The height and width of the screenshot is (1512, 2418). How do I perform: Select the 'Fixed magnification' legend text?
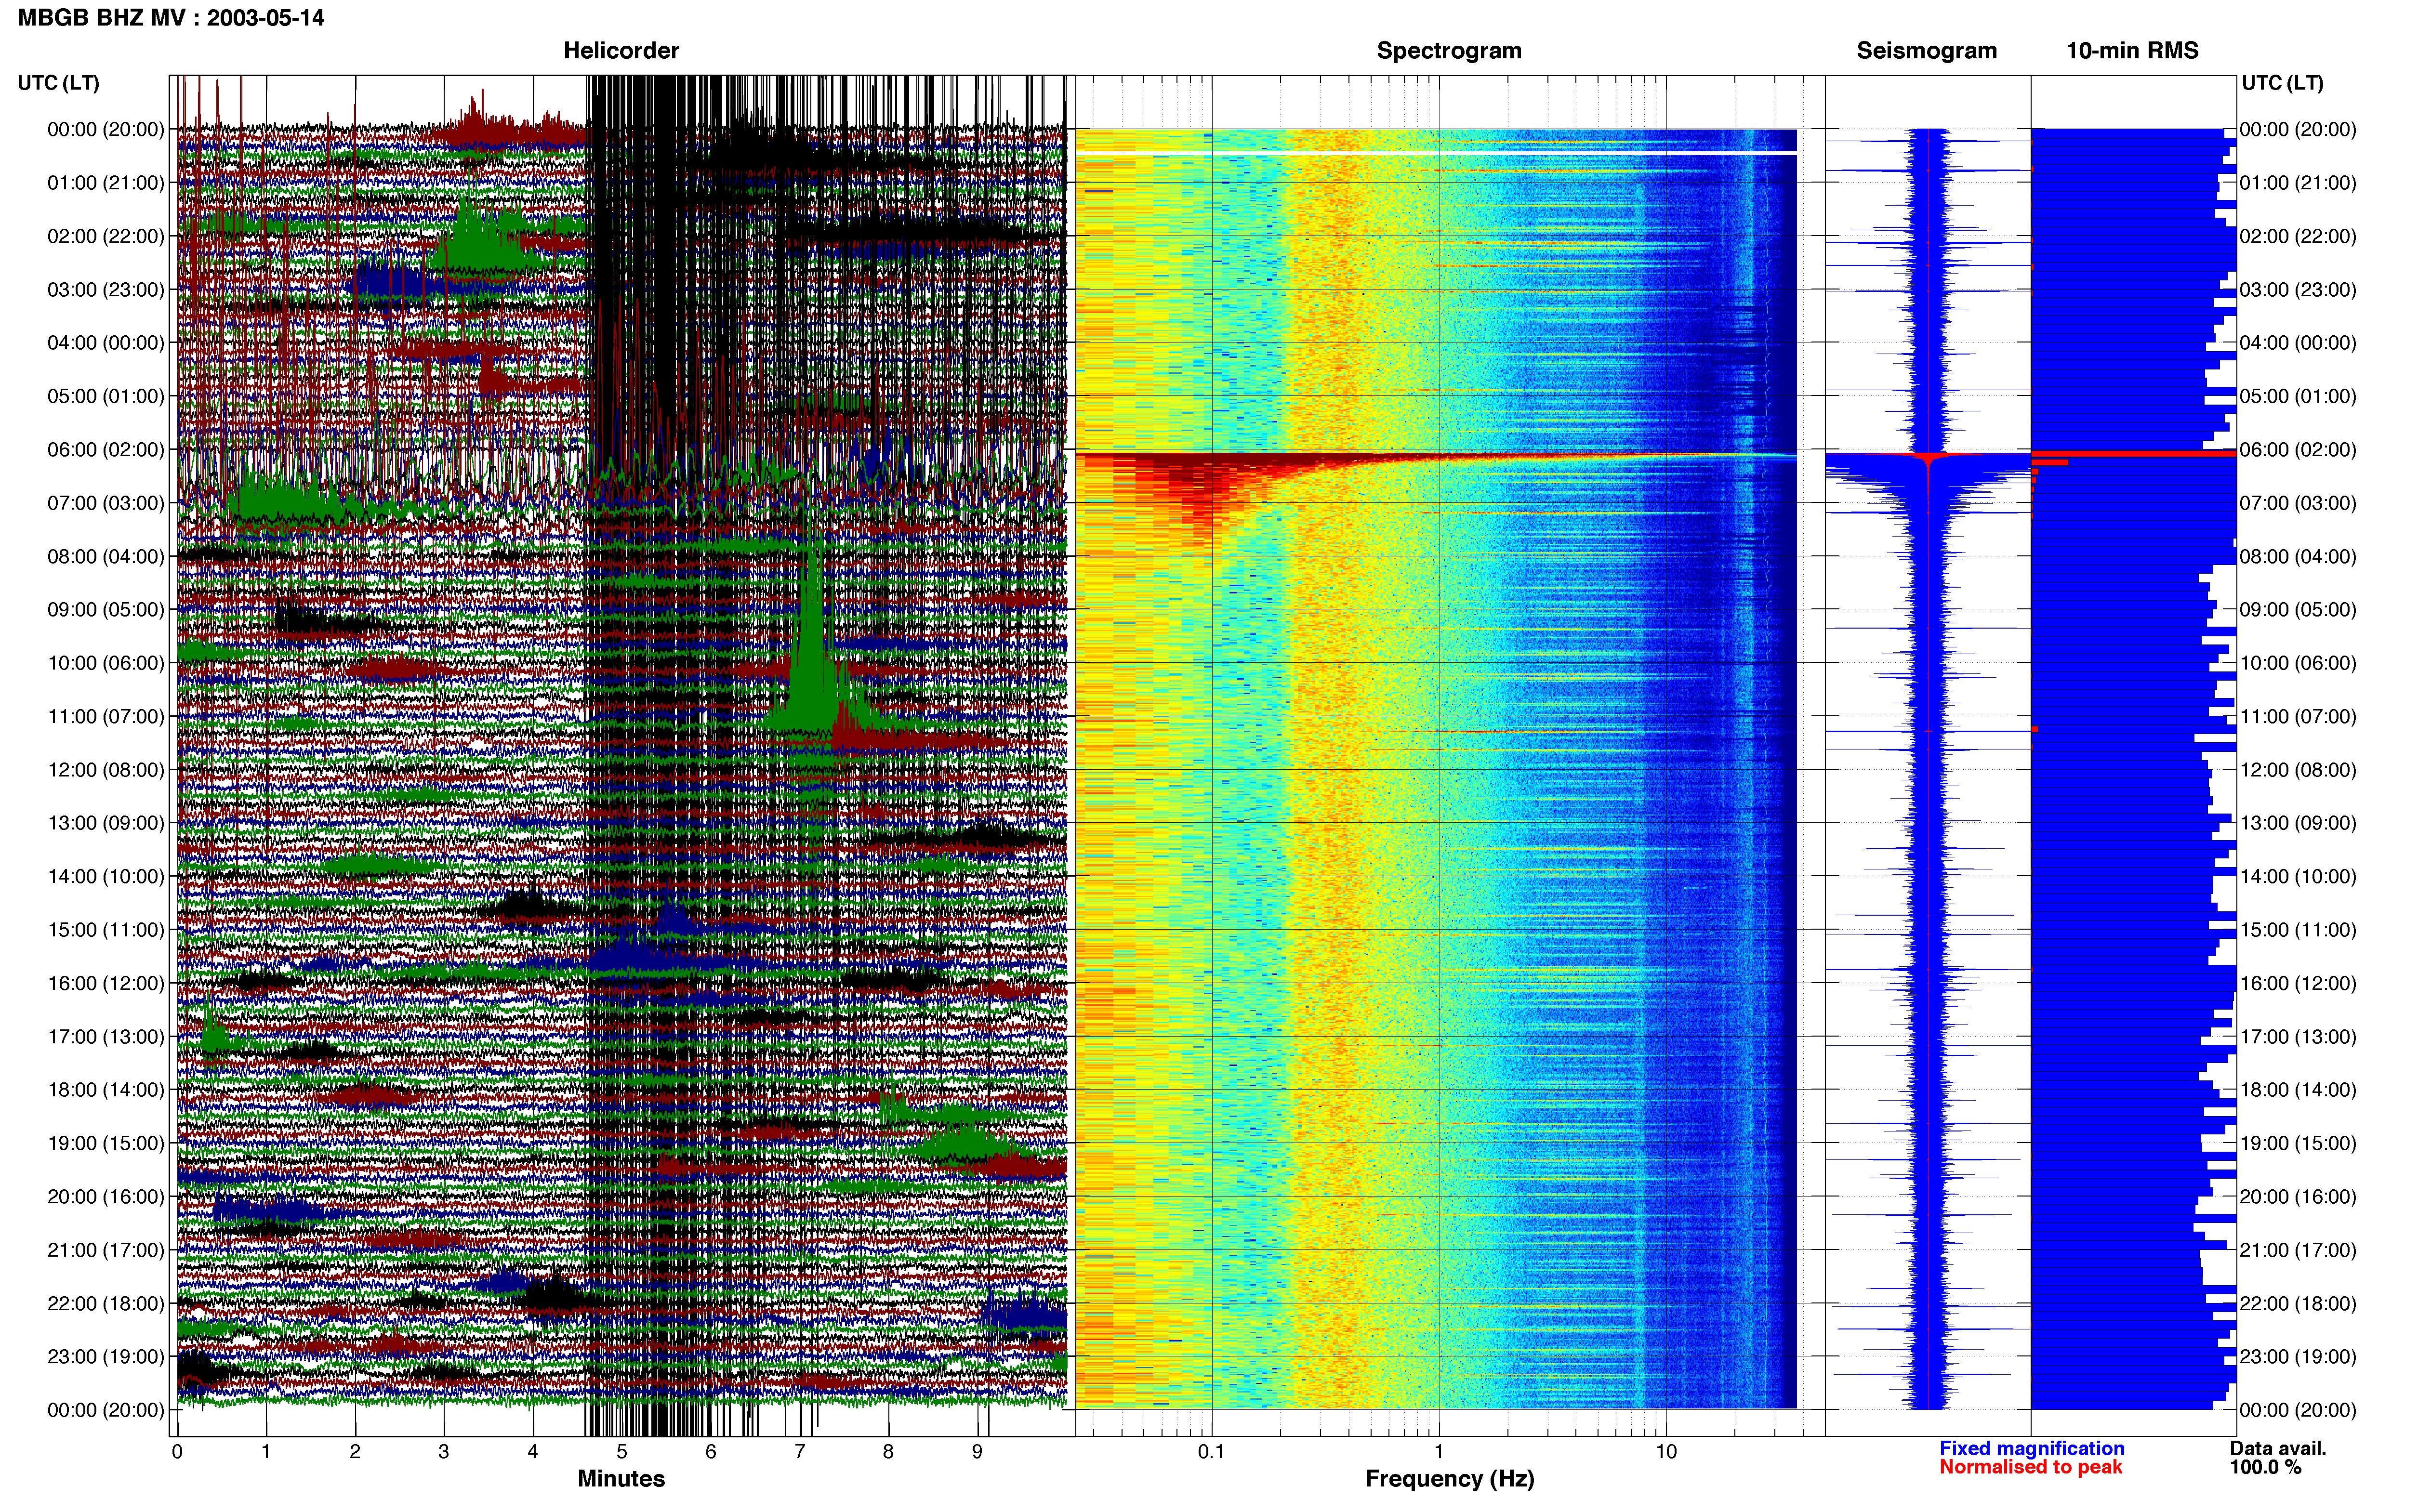point(2032,1448)
